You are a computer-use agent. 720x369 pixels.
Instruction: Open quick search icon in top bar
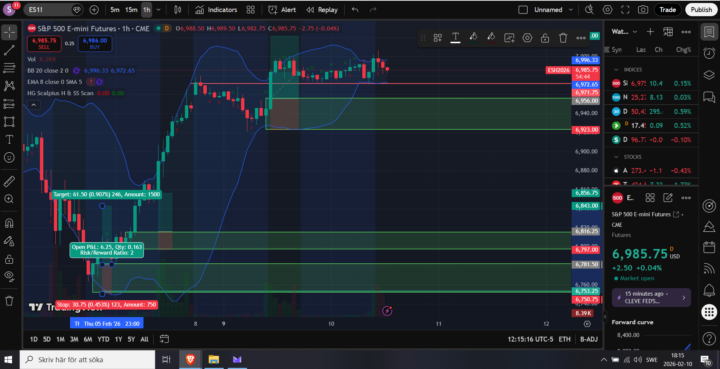(x=589, y=10)
